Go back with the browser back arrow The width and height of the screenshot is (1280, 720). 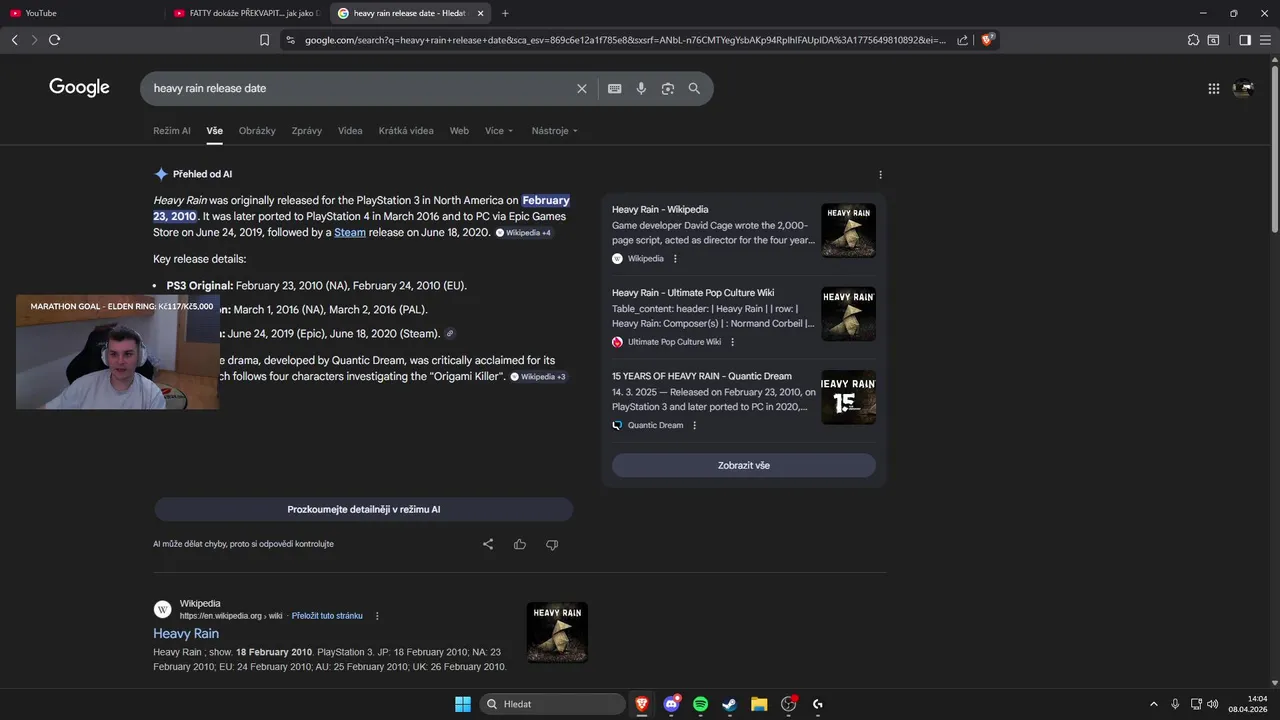(14, 40)
